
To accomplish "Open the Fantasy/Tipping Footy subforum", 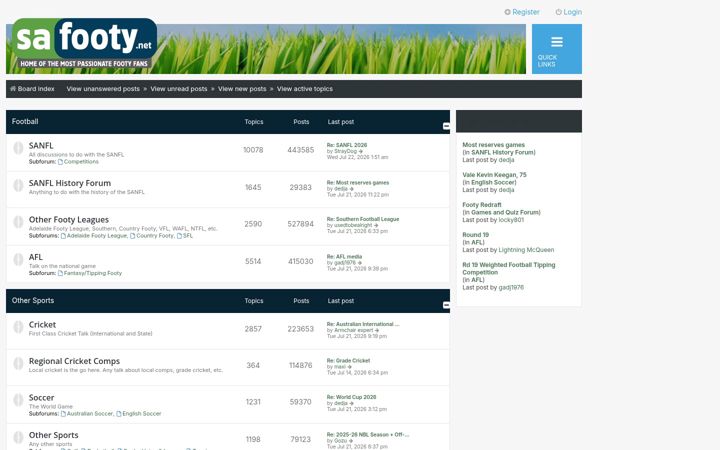I will tap(90, 273).
